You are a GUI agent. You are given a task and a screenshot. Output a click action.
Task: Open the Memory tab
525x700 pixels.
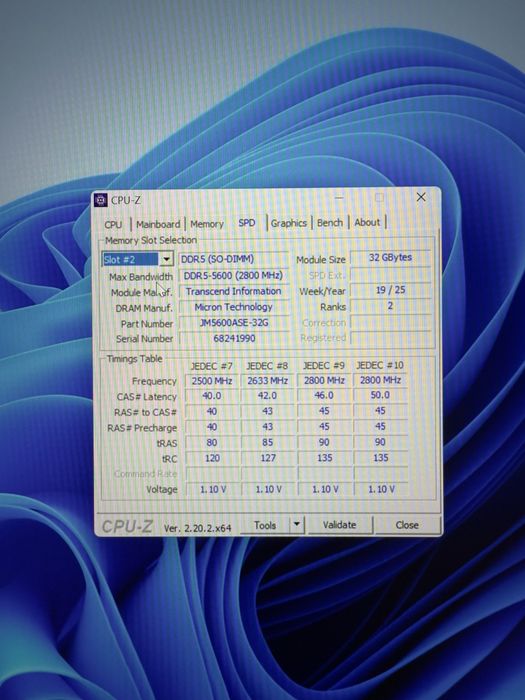pyautogui.click(x=207, y=224)
